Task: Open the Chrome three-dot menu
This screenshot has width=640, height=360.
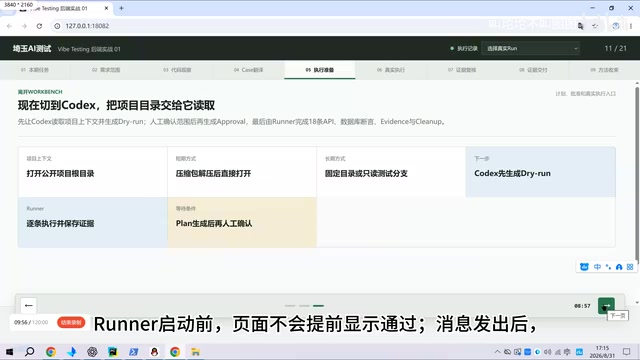Action: [x=631, y=26]
